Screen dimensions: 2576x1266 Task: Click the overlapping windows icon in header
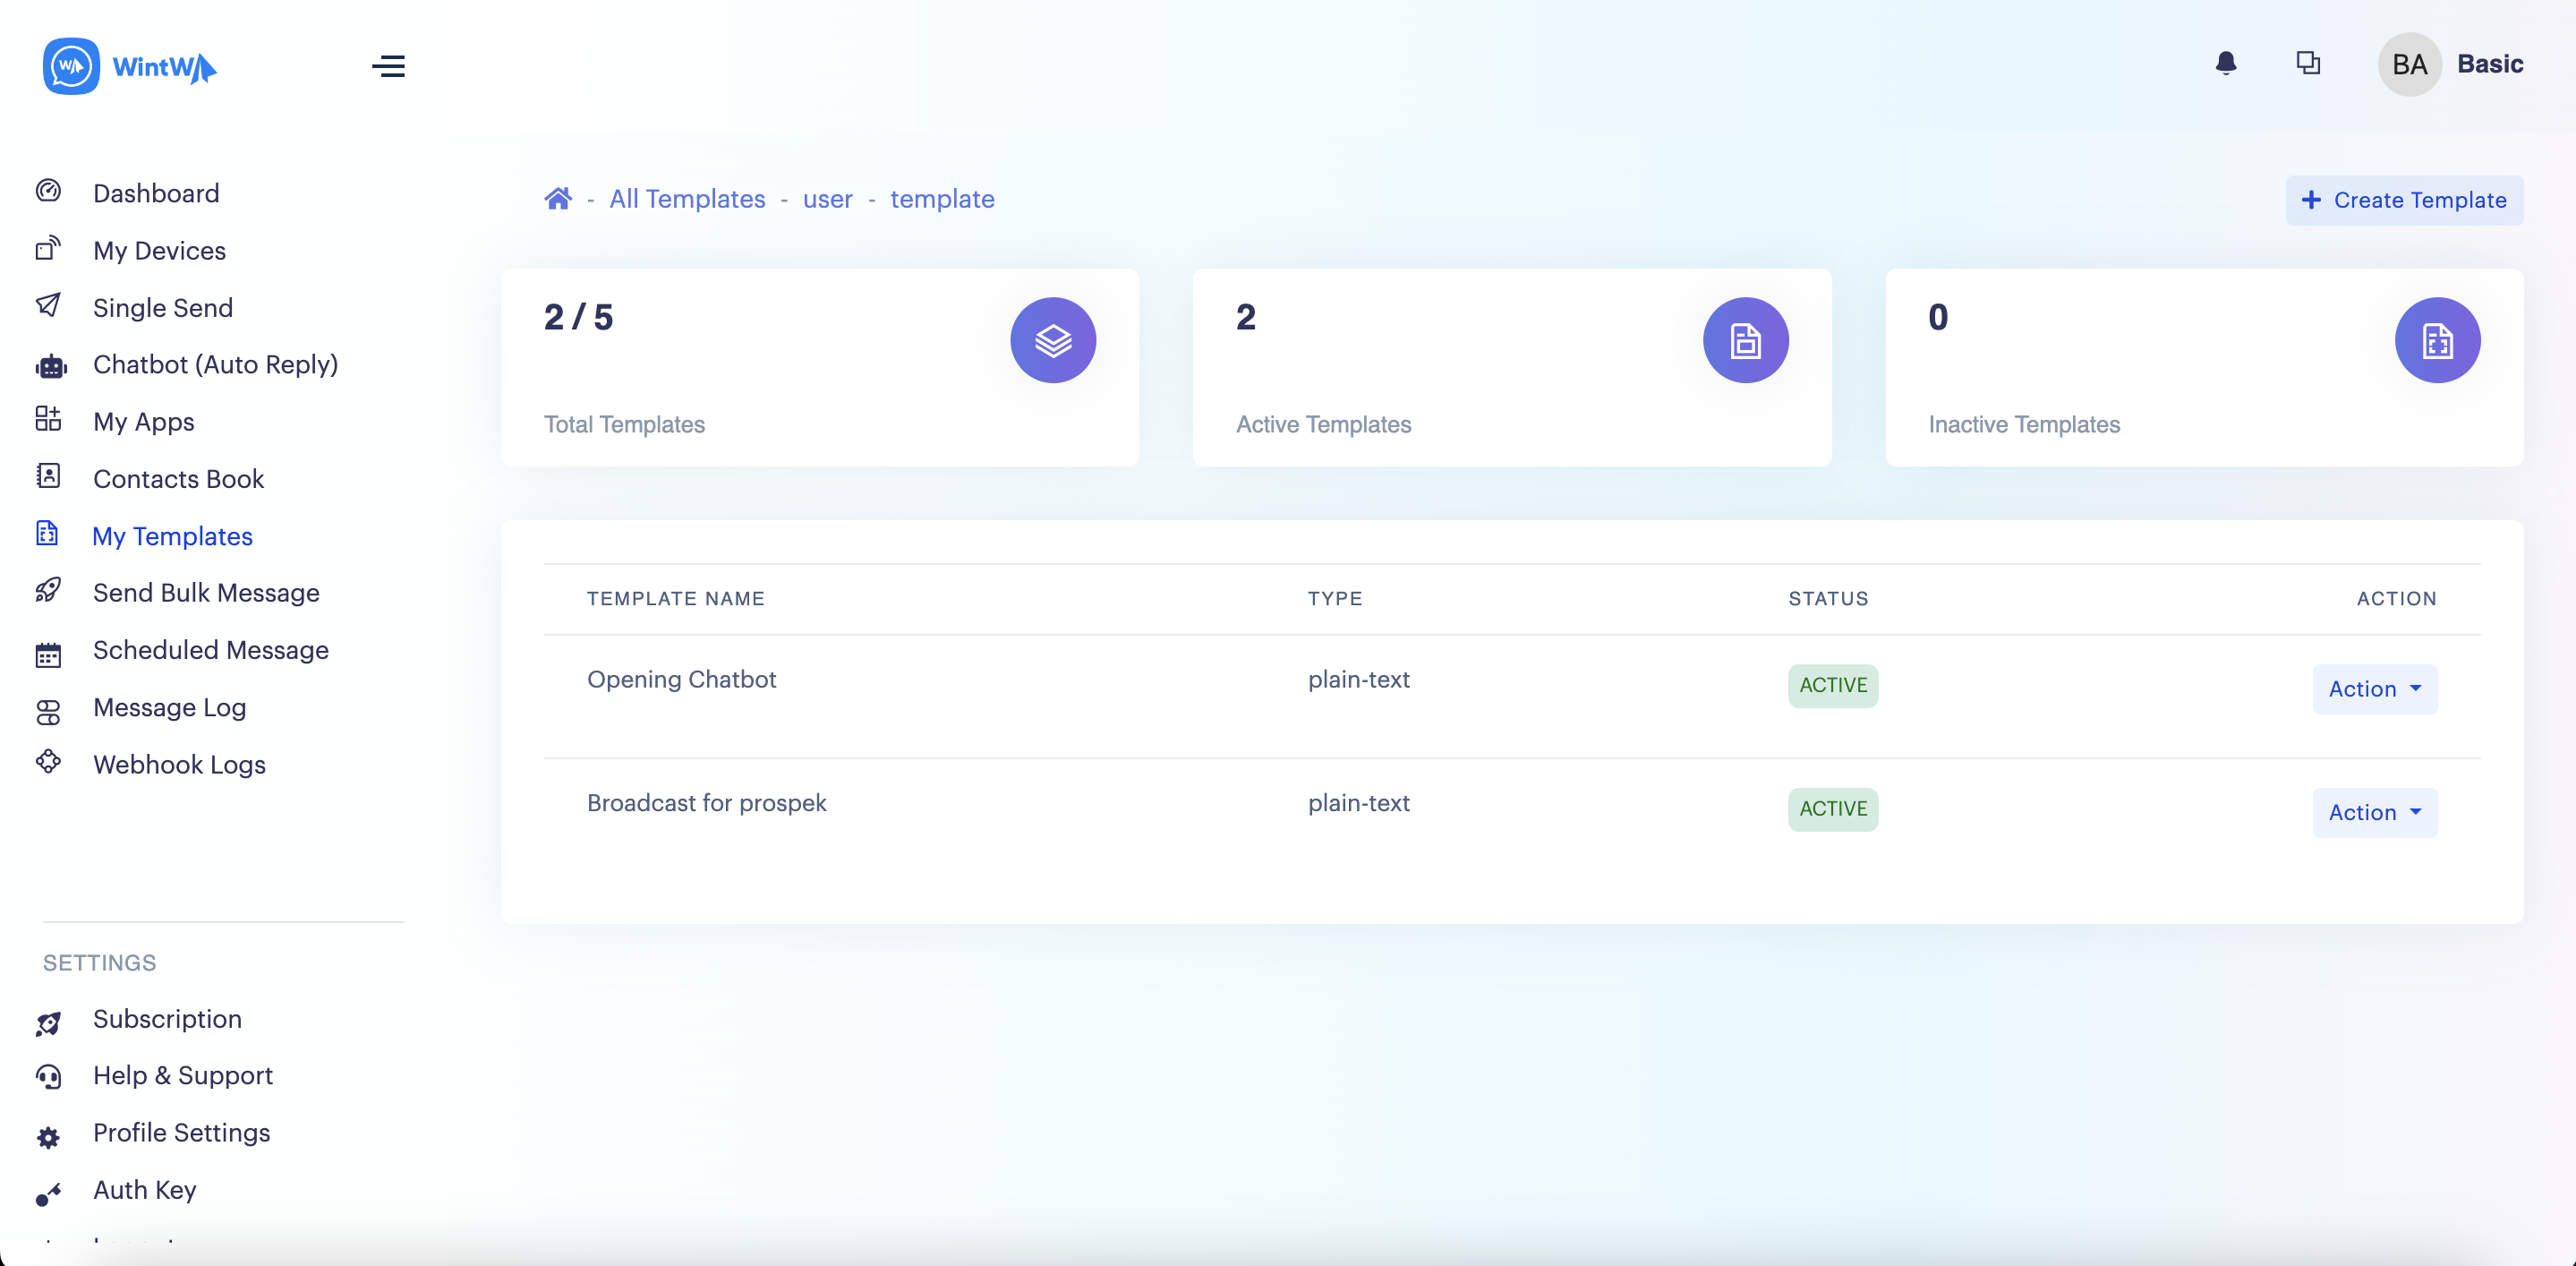click(2307, 64)
